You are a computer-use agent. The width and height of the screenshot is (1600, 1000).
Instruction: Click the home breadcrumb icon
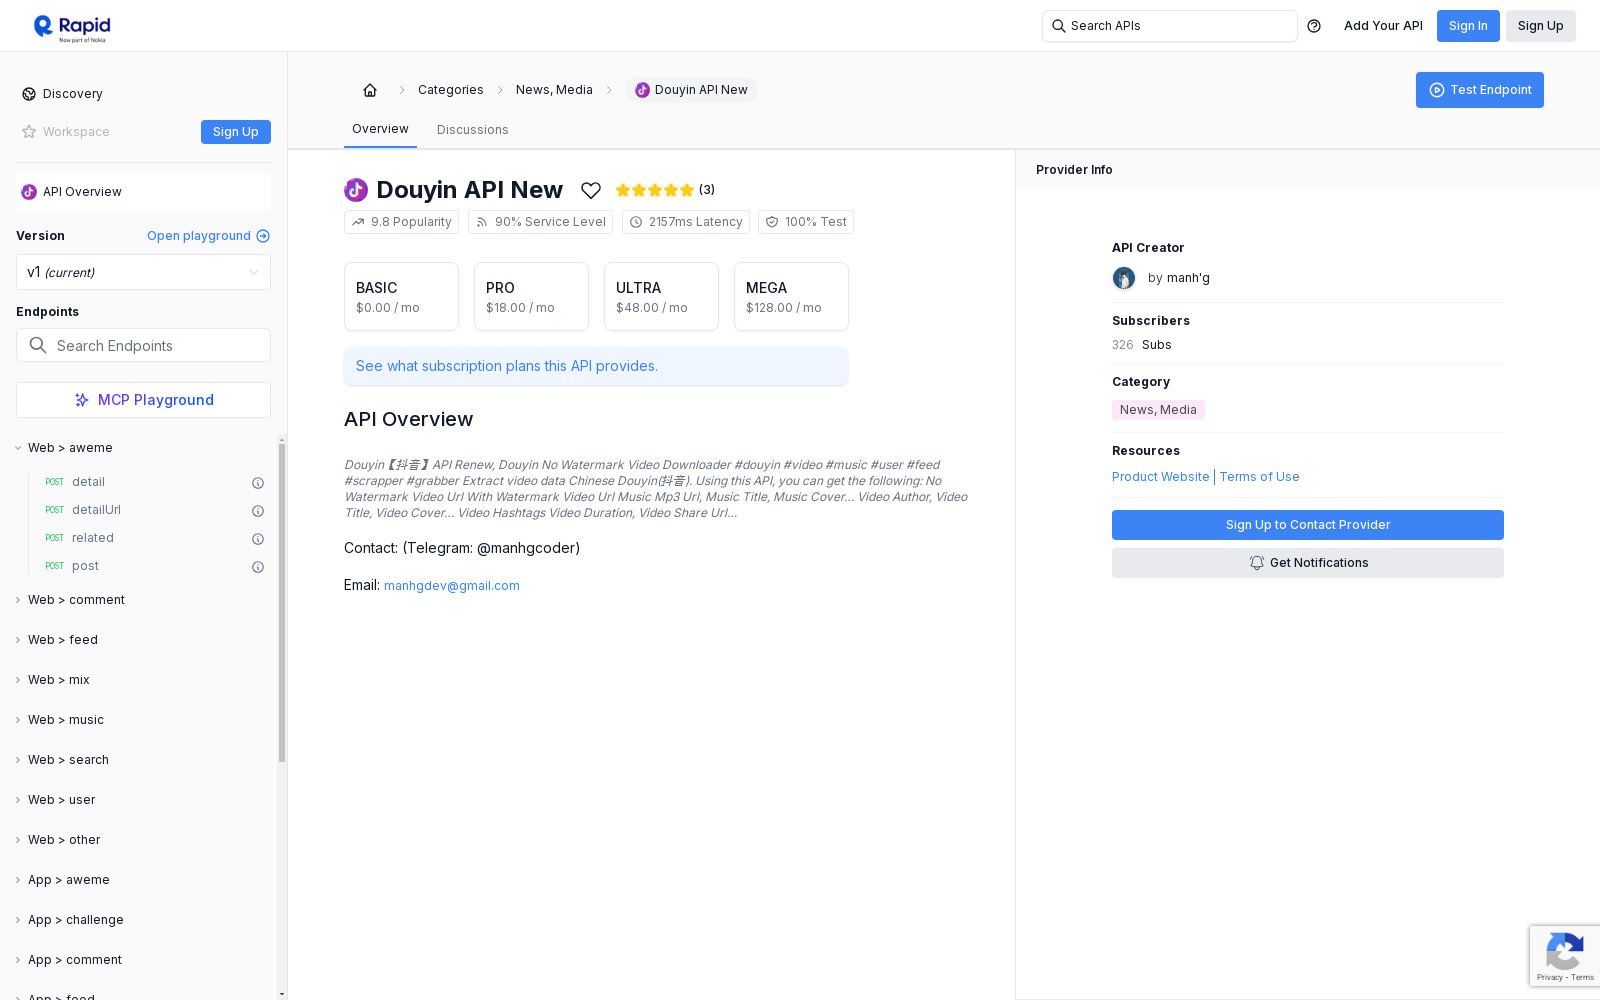pyautogui.click(x=370, y=90)
